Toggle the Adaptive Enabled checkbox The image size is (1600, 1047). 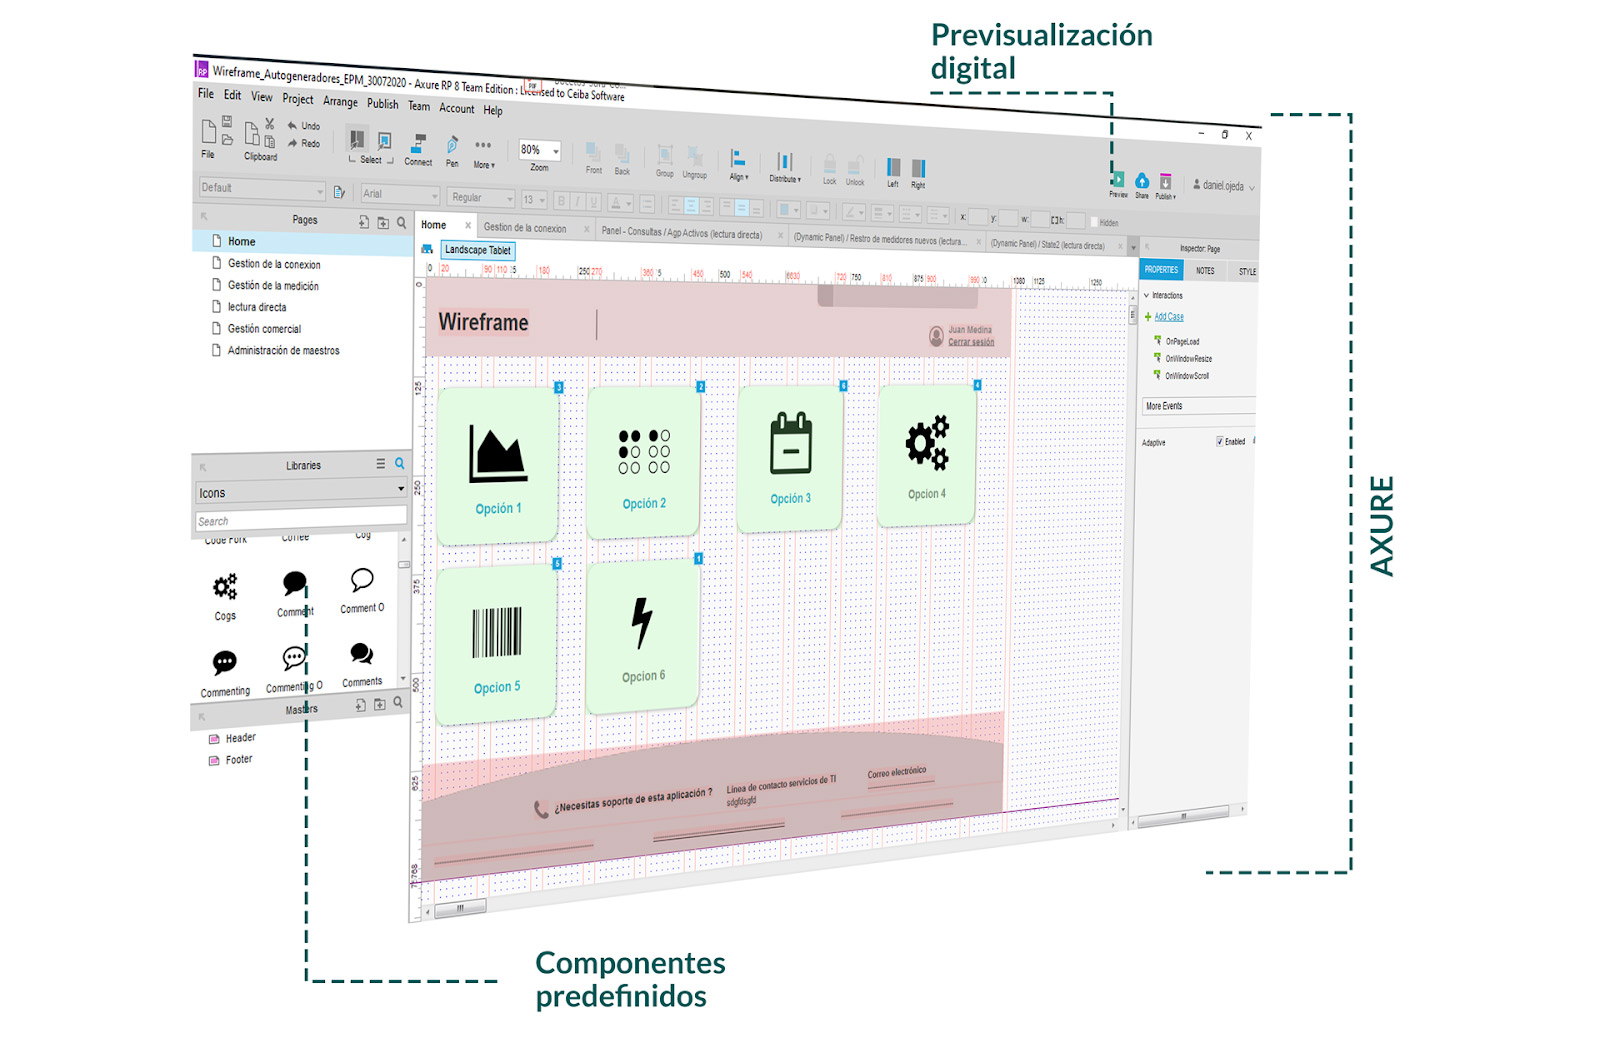click(1220, 441)
